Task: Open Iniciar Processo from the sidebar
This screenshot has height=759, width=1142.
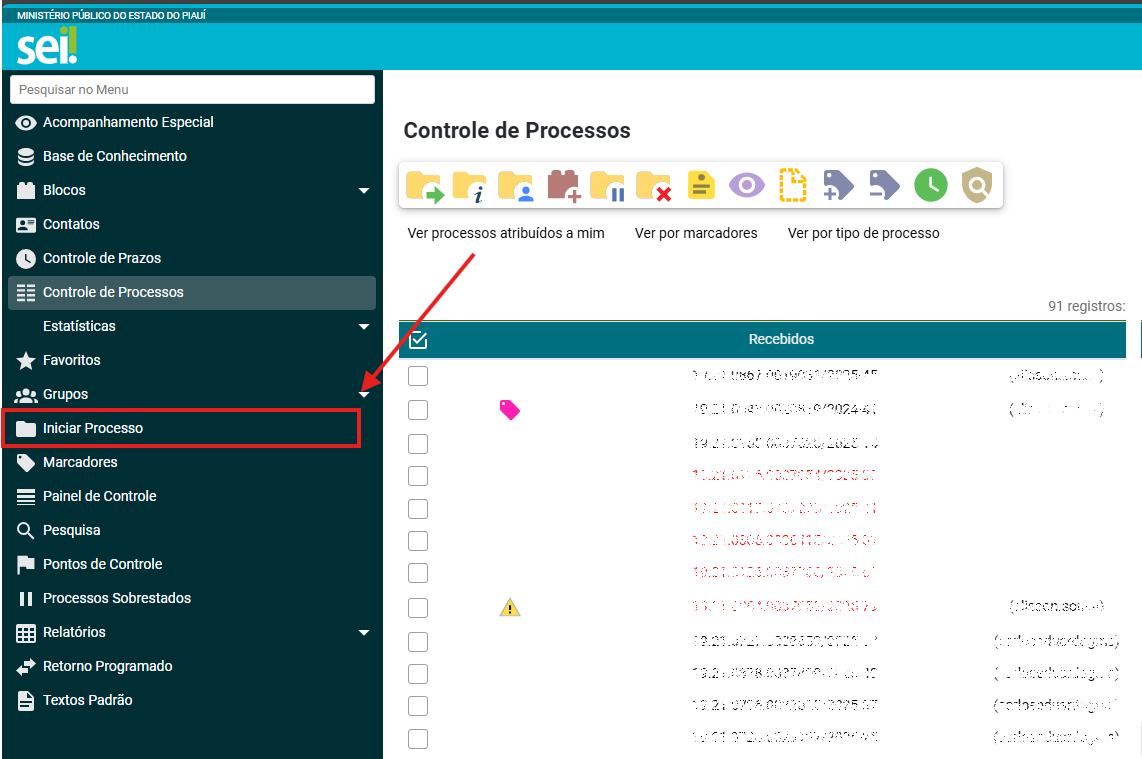Action: (x=93, y=428)
